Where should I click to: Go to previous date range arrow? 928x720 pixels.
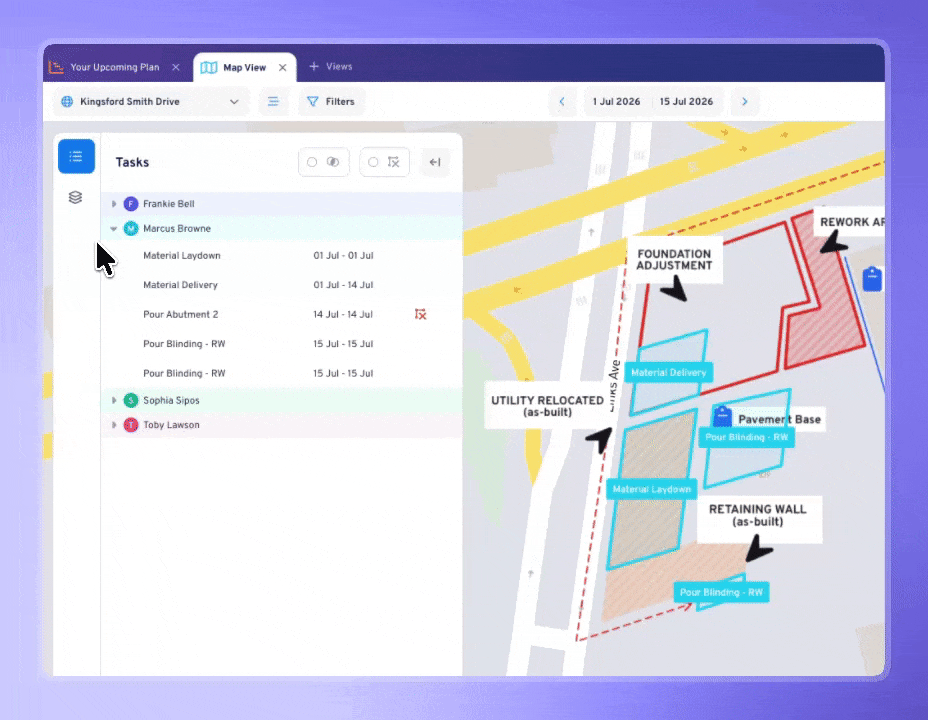[x=562, y=102]
